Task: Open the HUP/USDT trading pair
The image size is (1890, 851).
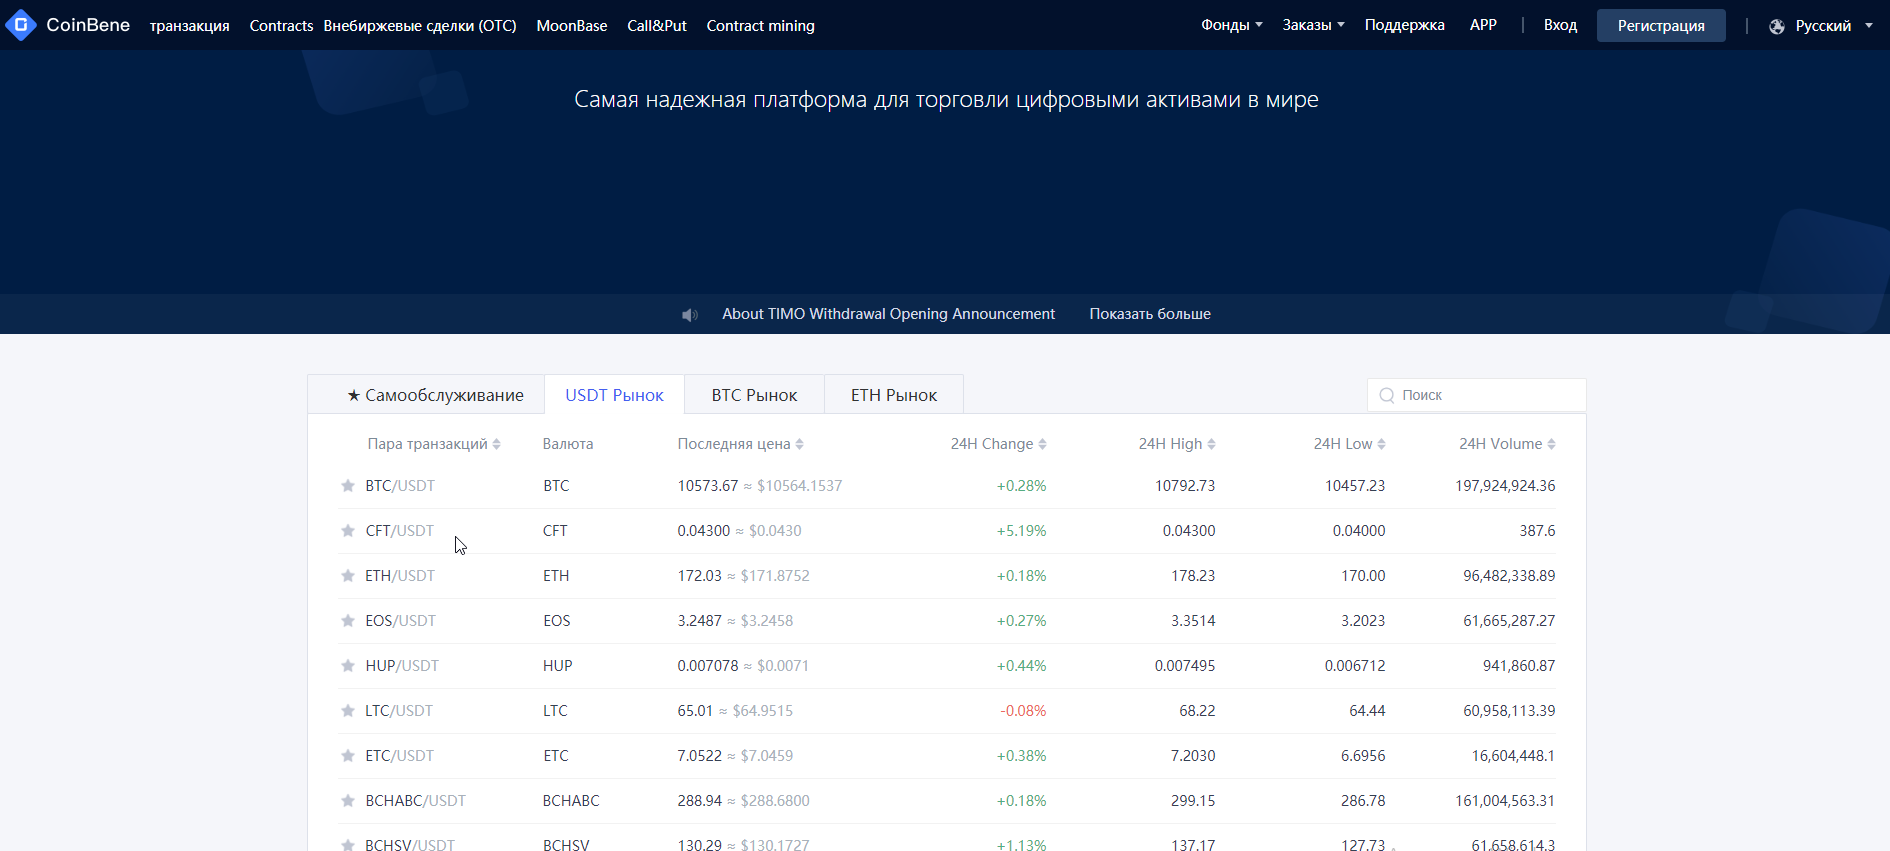Action: 402,666
